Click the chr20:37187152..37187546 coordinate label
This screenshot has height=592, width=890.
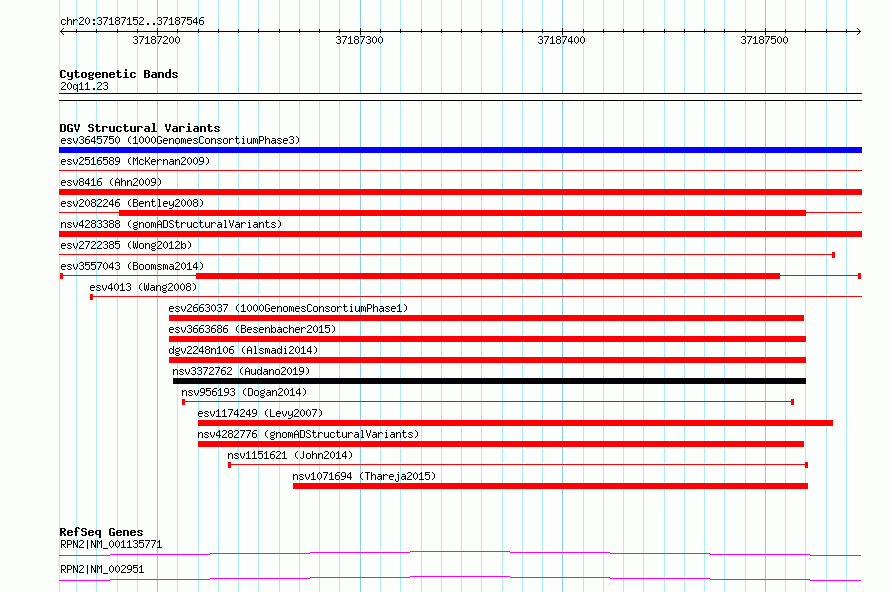pos(132,21)
